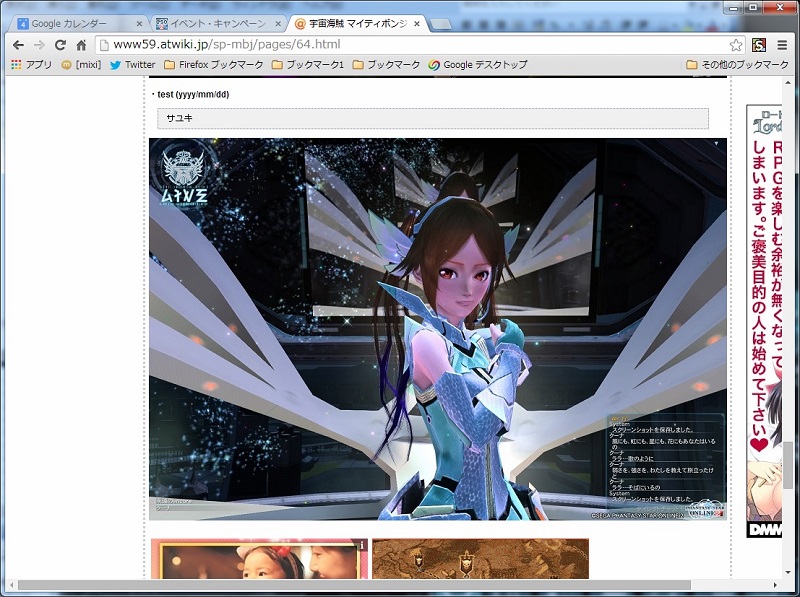Open the Firefox ブックマーク folder
The width and height of the screenshot is (800, 597).
coord(214,65)
